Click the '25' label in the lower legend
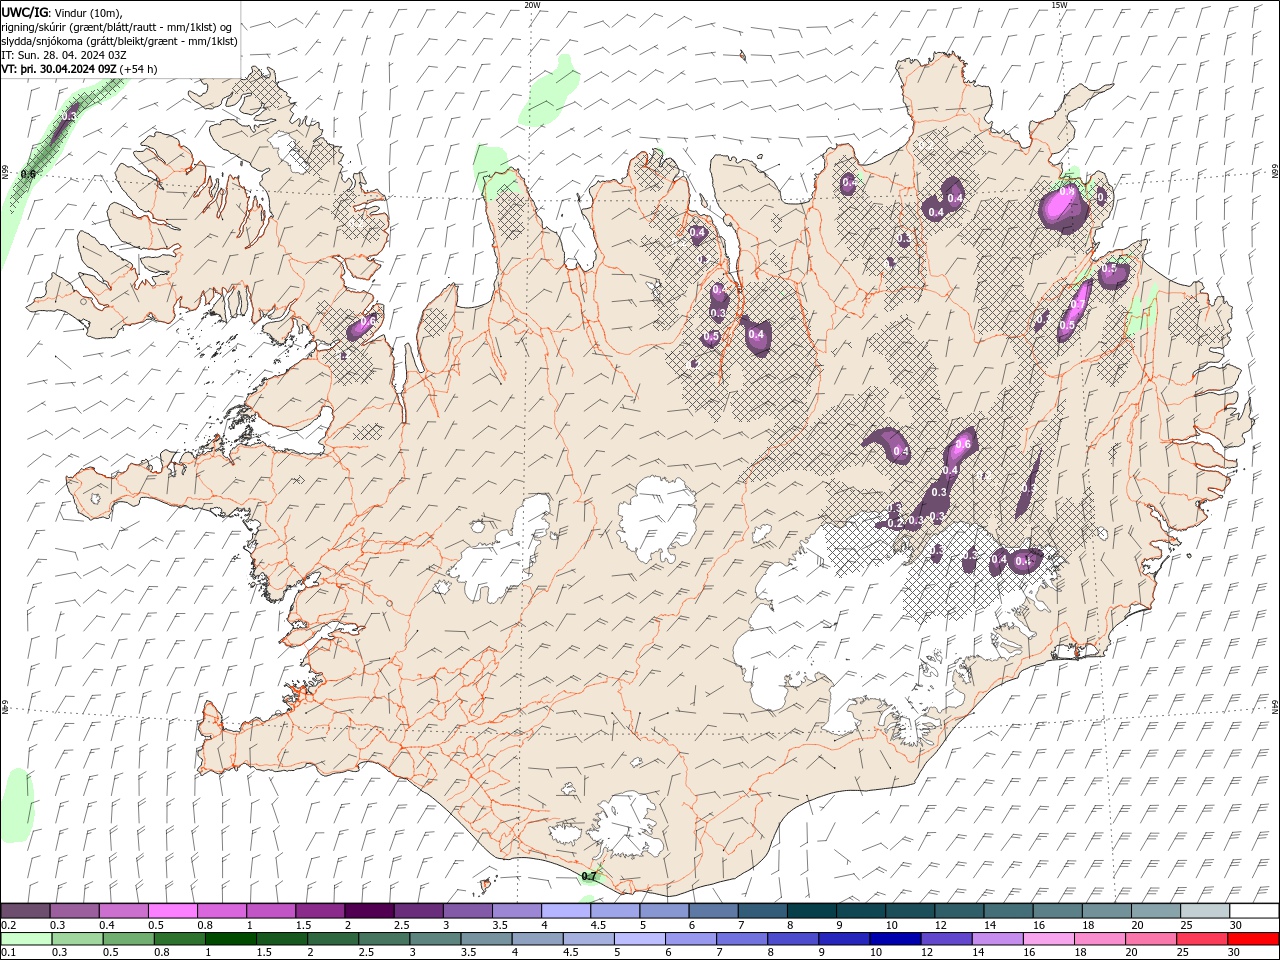 coord(1184,953)
